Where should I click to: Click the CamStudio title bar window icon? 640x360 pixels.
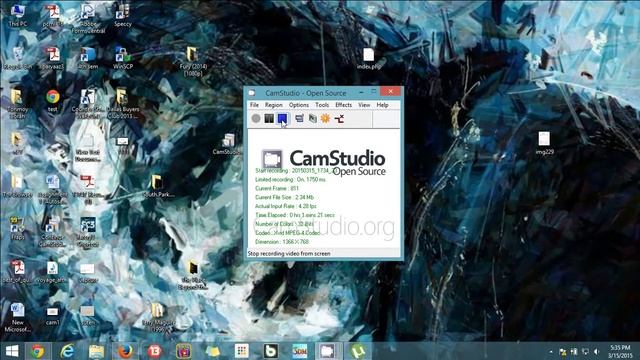(x=252, y=93)
